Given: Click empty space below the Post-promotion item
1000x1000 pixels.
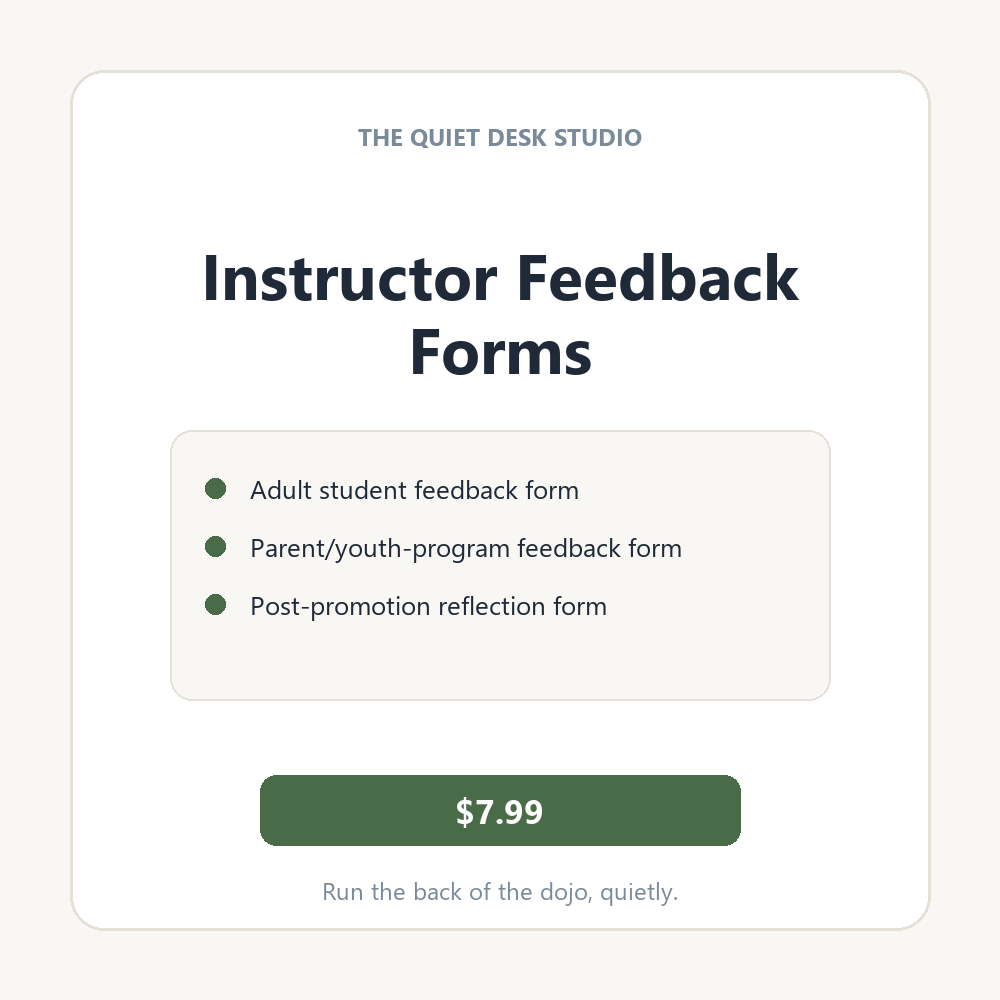Looking at the screenshot, I should click(x=501, y=660).
